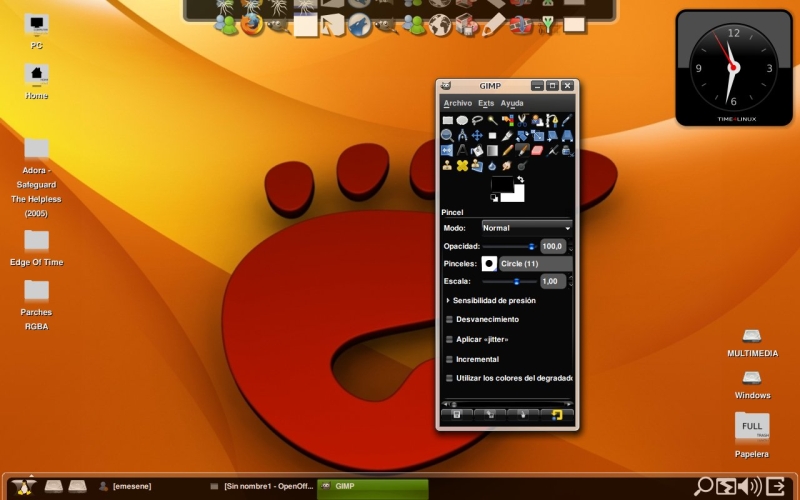Select the Ink tool
Viewport: 800px width, 500px height.
(x=566, y=151)
